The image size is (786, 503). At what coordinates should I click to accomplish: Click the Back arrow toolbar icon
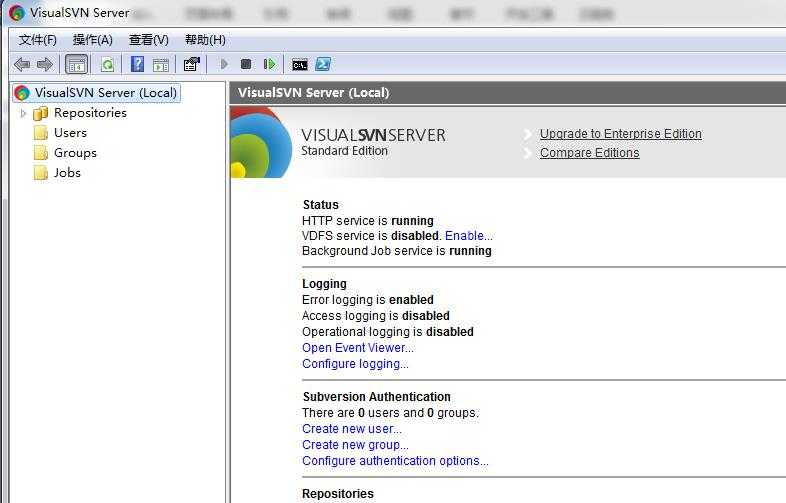(x=22, y=64)
